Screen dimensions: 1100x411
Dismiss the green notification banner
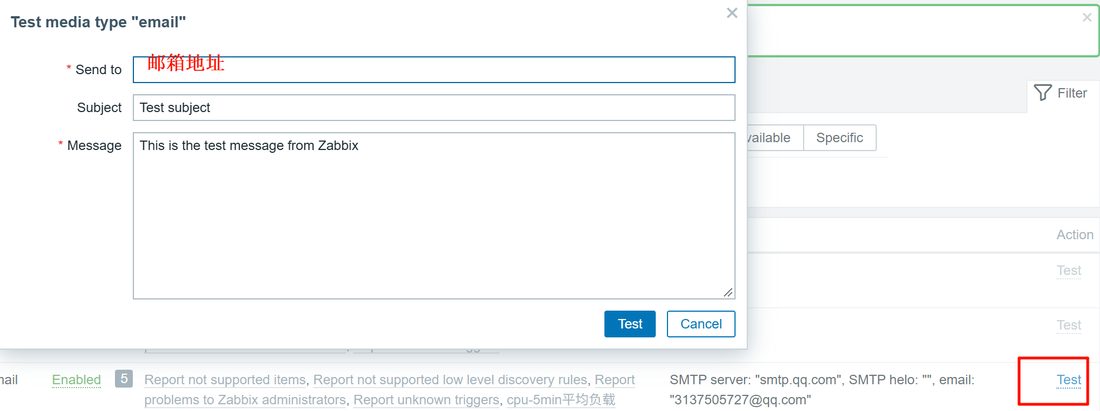(1087, 18)
